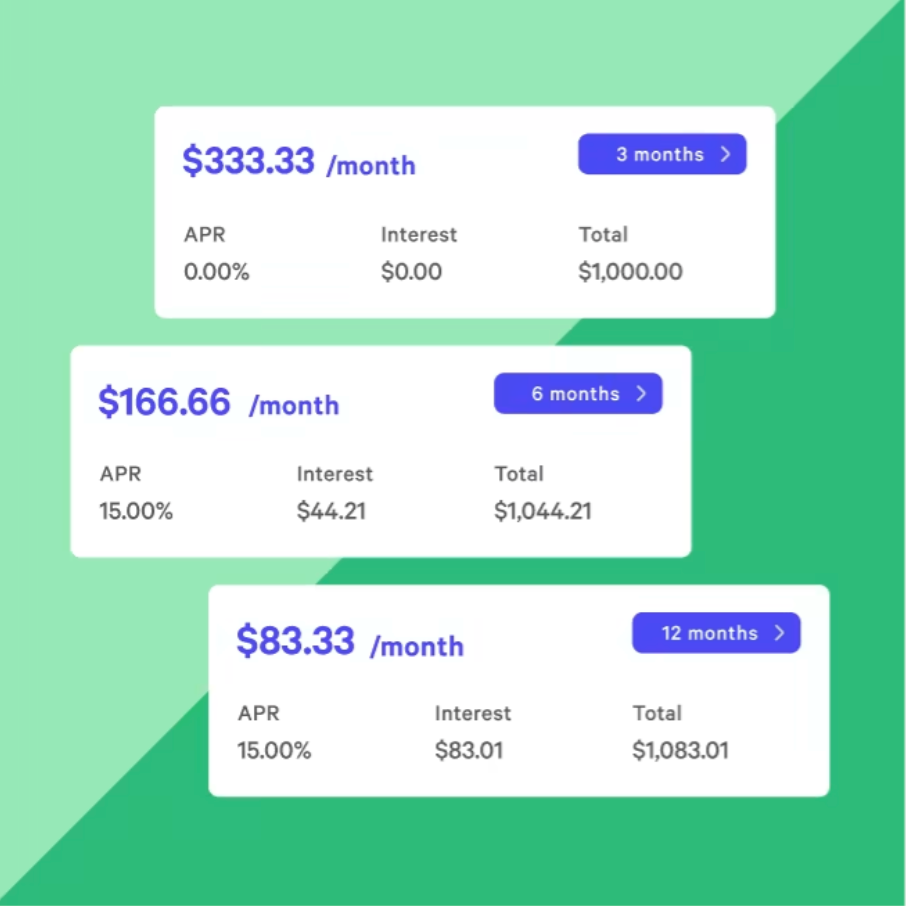Click the $83.01 interest amount

pyautogui.click(x=468, y=751)
